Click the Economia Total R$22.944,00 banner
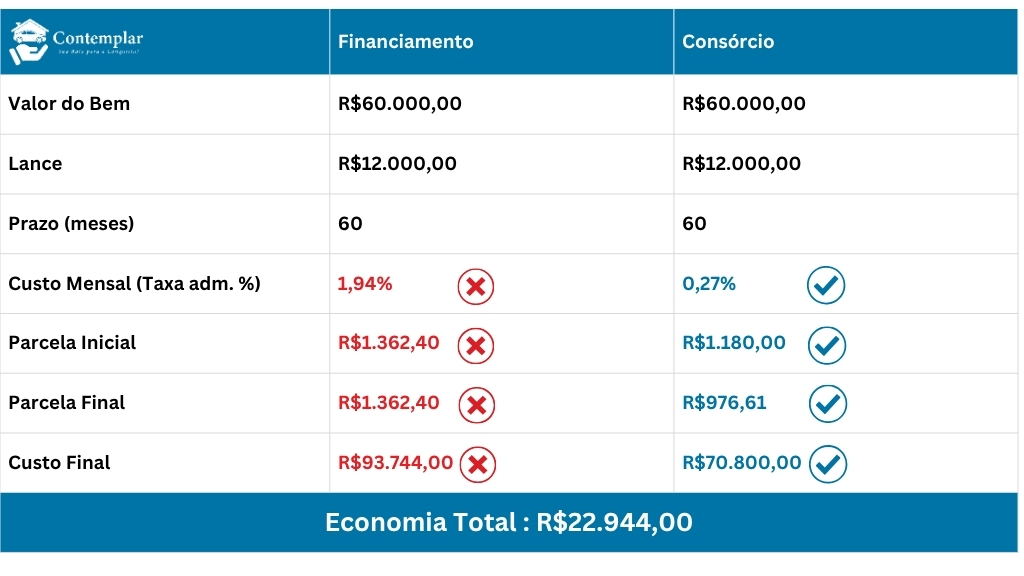 coord(509,522)
